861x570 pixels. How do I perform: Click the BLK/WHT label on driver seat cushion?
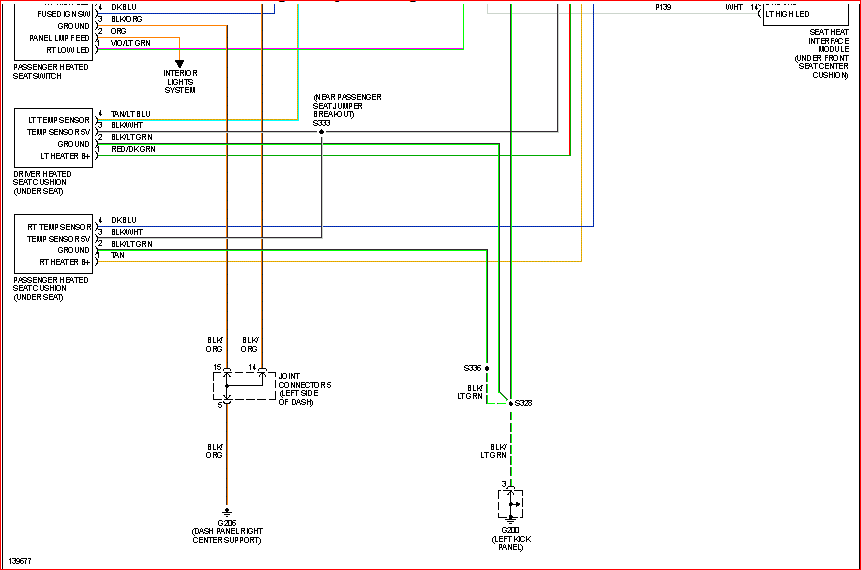click(x=127, y=125)
